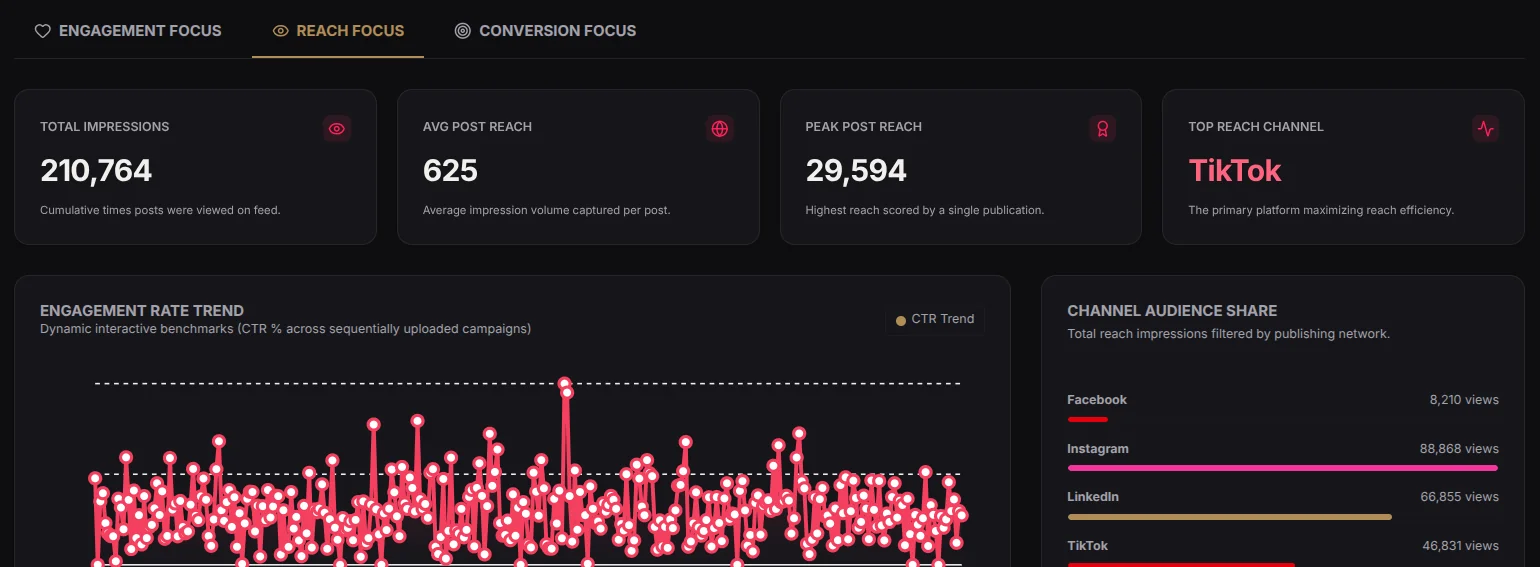
Task: Click the award ribbon icon in Peak Post Reach card
Action: tap(1102, 129)
